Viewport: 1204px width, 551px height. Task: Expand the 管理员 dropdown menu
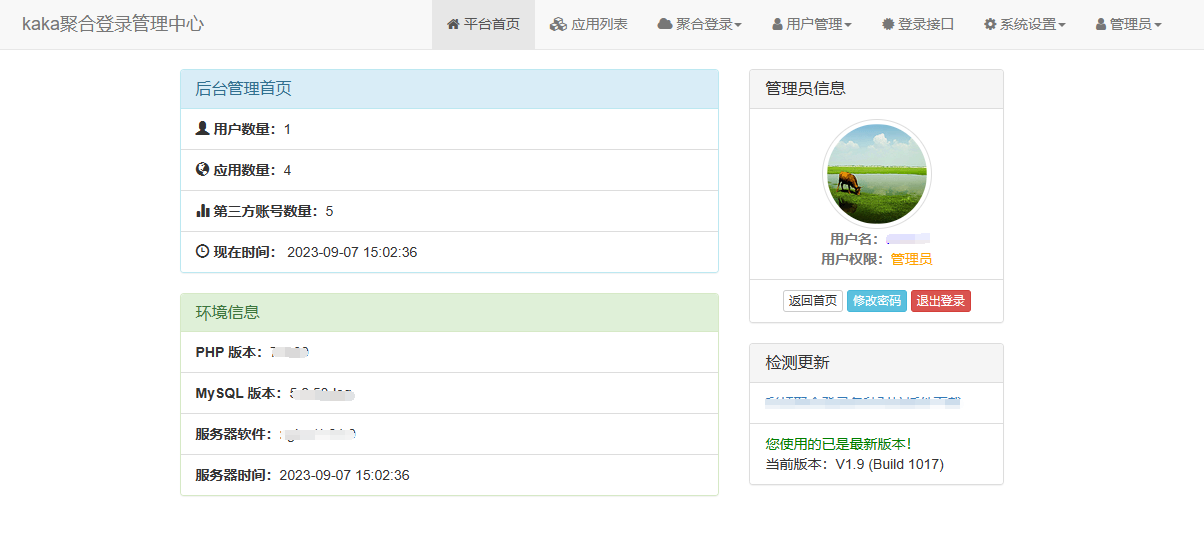pyautogui.click(x=1129, y=24)
